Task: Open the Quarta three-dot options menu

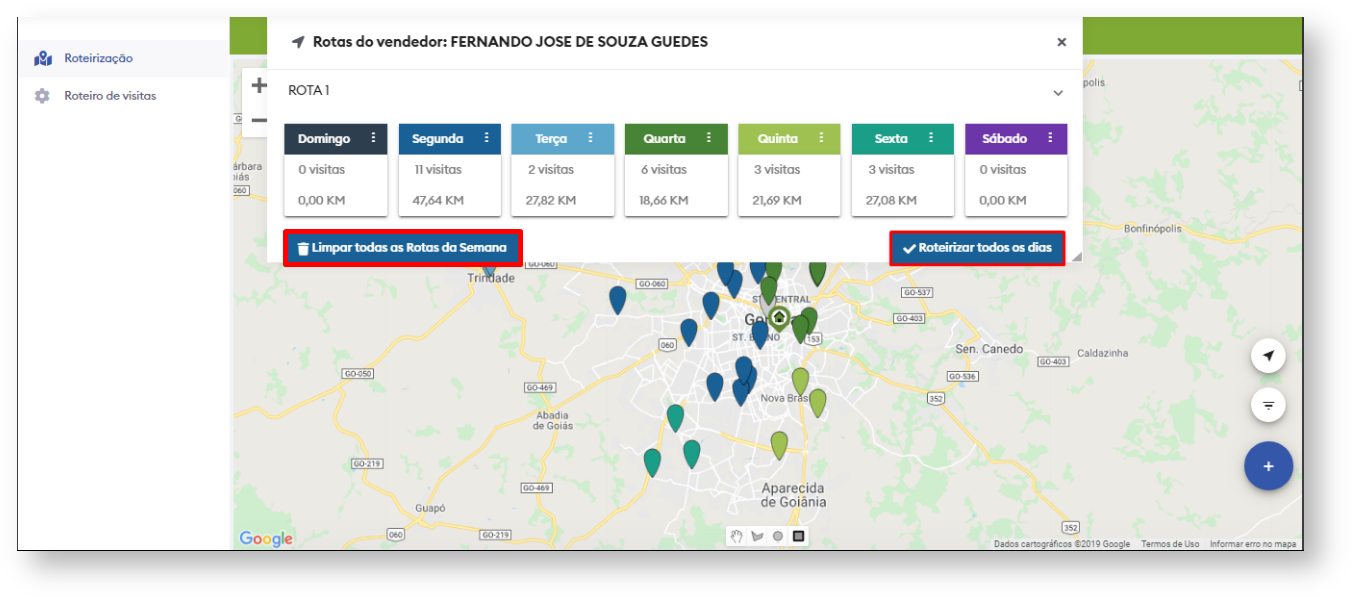Action: (709, 138)
